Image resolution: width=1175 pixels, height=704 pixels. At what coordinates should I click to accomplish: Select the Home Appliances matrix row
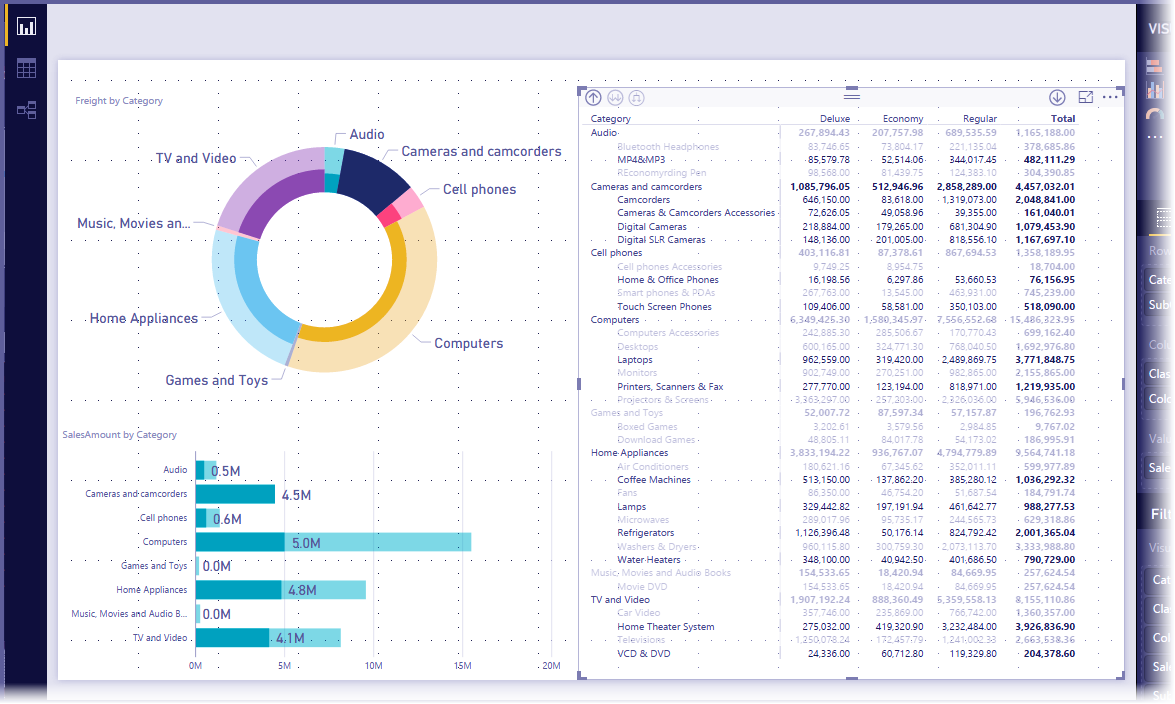point(833,453)
